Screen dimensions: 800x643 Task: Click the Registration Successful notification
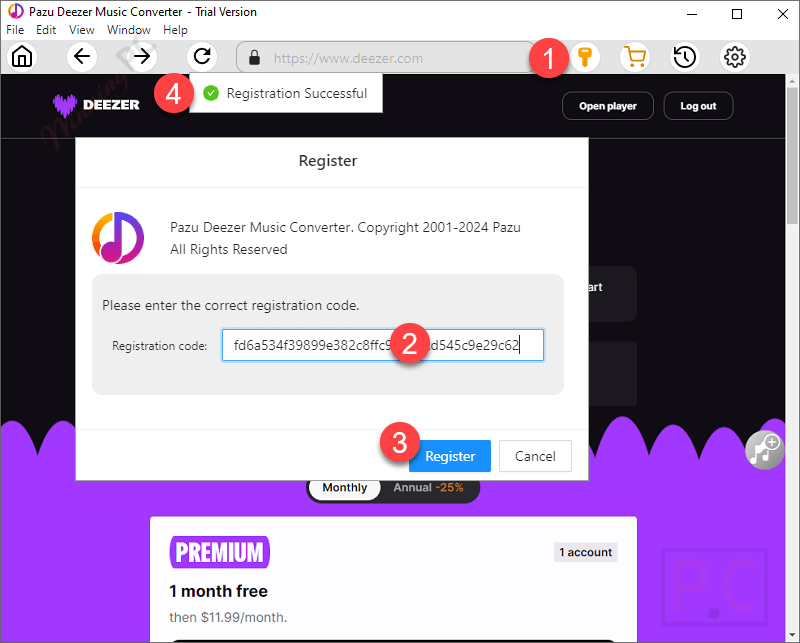click(286, 93)
